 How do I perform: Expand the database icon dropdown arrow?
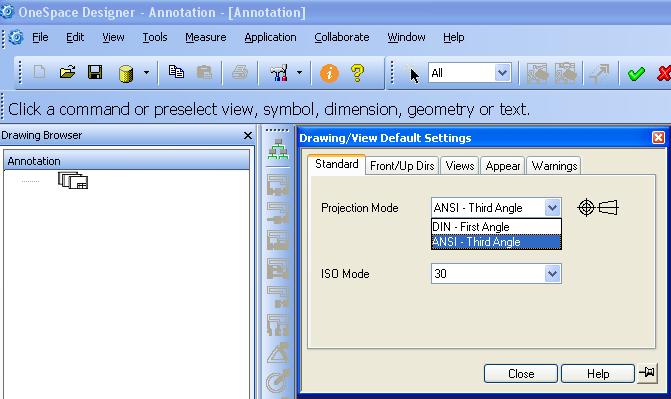click(x=146, y=72)
